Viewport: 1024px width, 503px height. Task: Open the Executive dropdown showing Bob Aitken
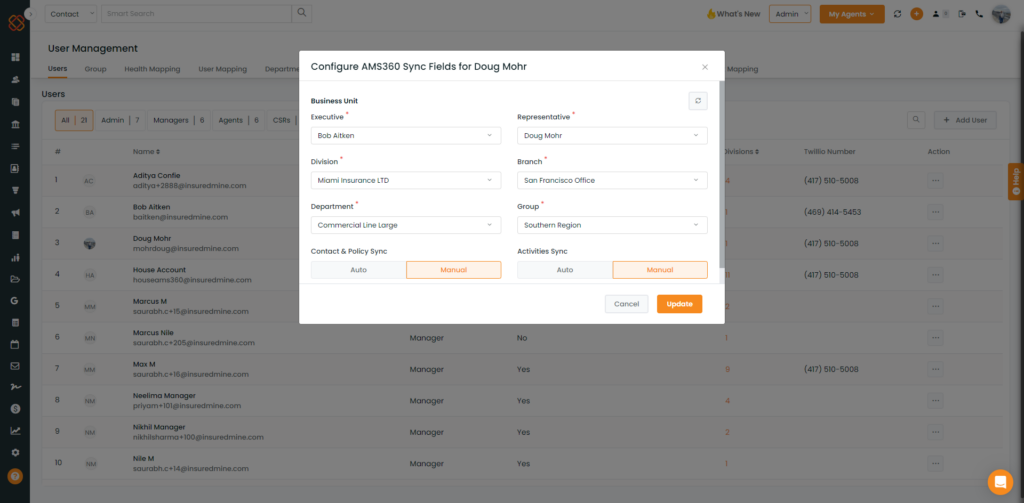[x=406, y=135]
